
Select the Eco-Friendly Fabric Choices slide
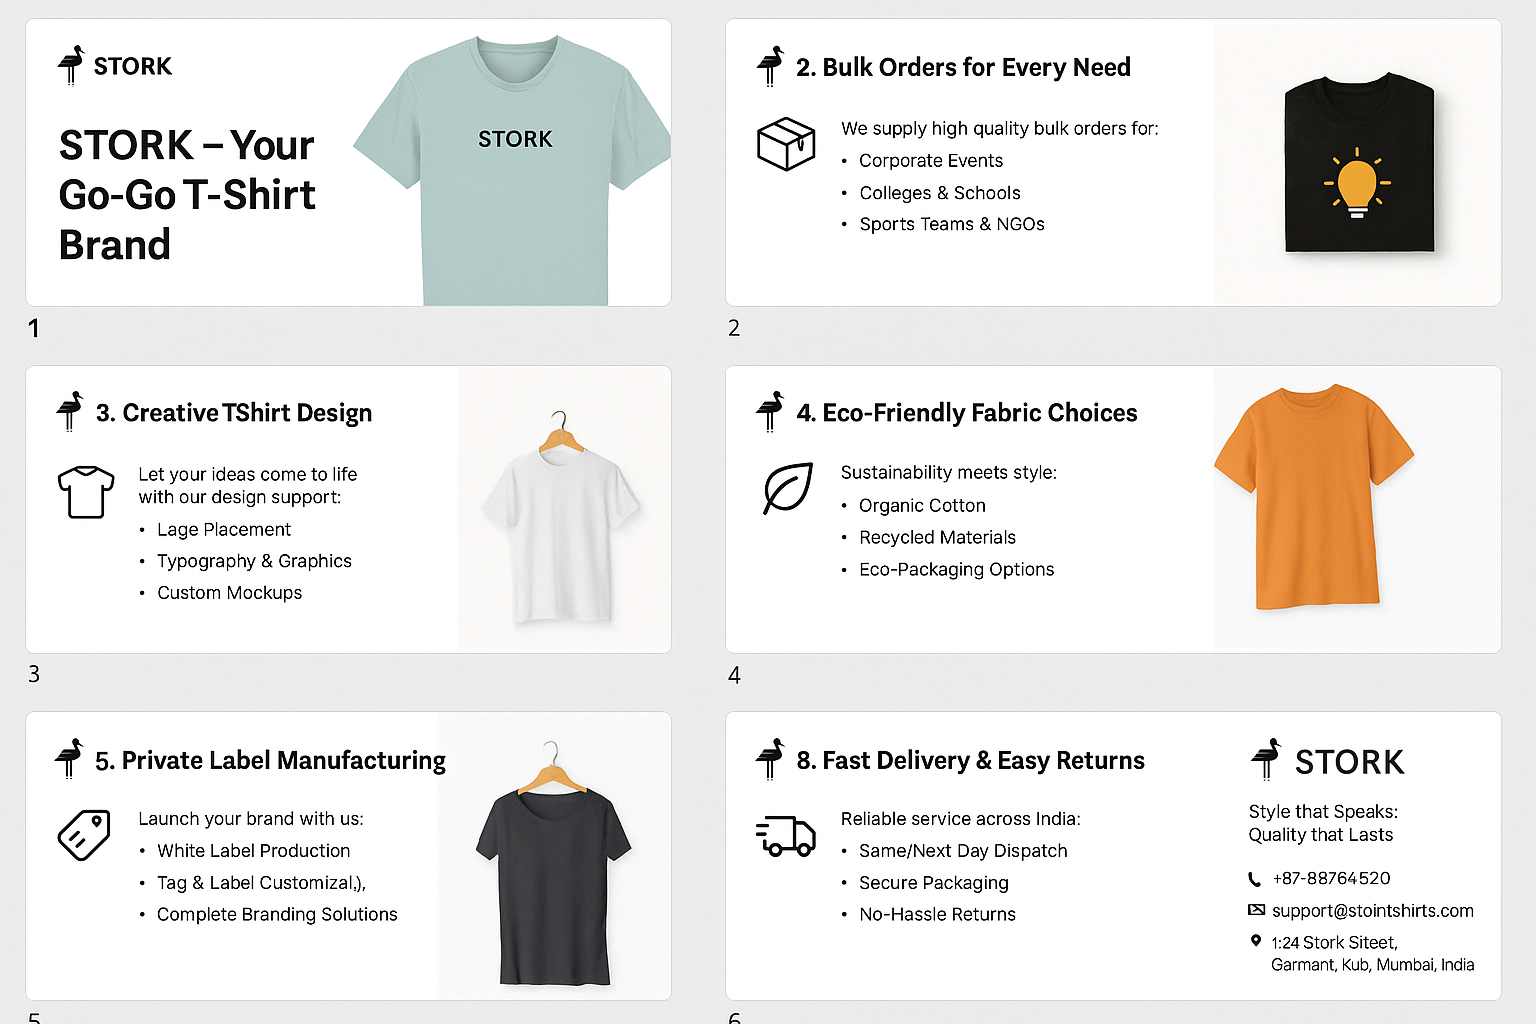point(1112,509)
